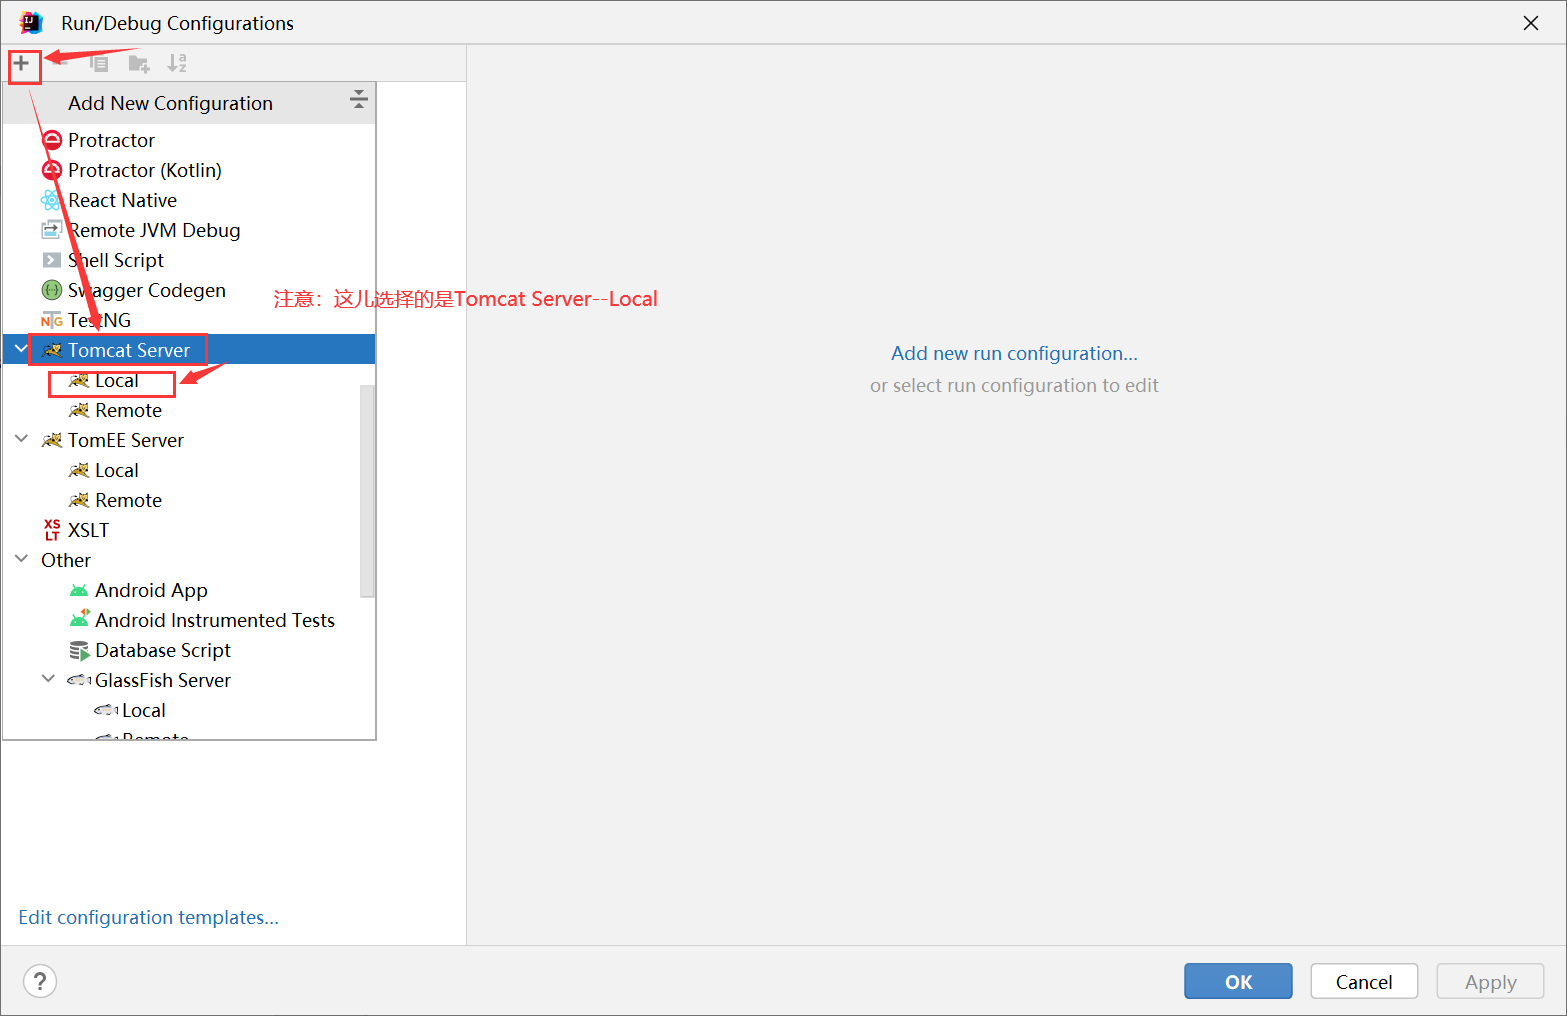Click the Protractor red icon

[x=52, y=140]
